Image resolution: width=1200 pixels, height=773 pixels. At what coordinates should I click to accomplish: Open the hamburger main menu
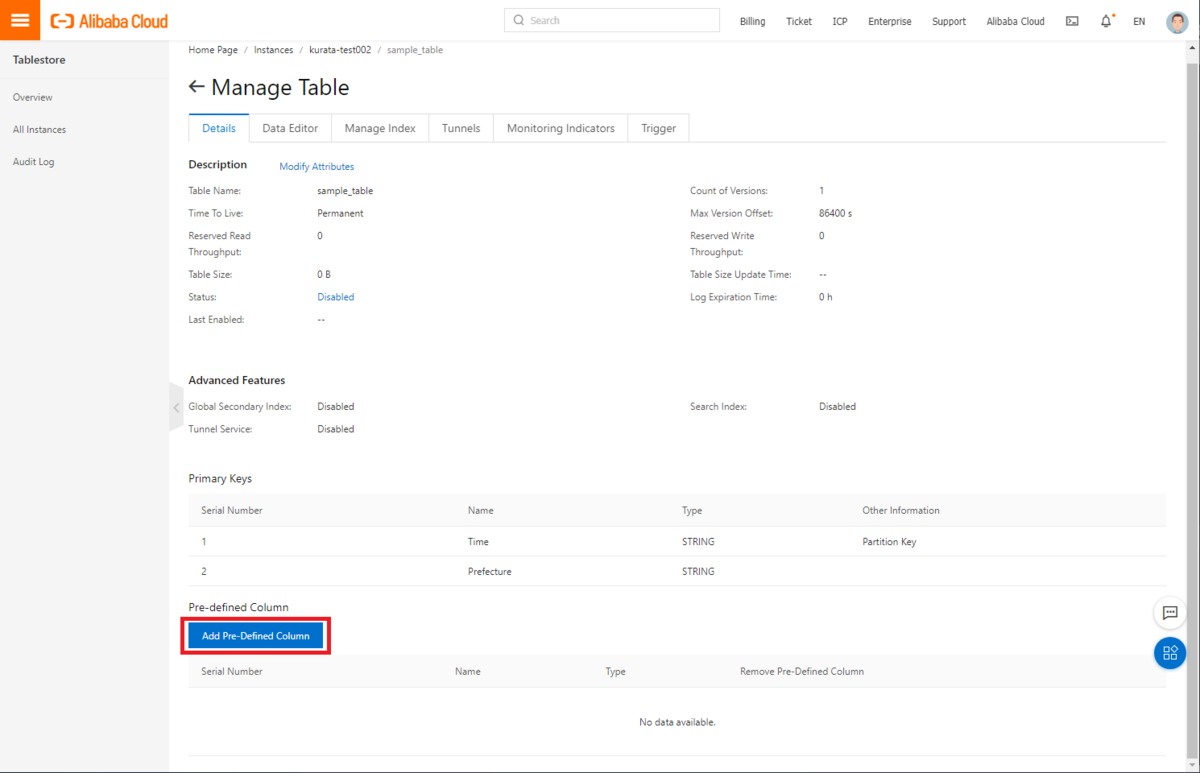20,20
